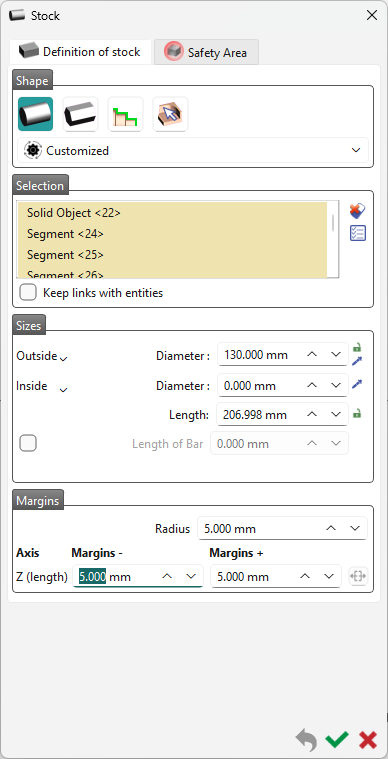Click the clear selection eraser icon

357,211
